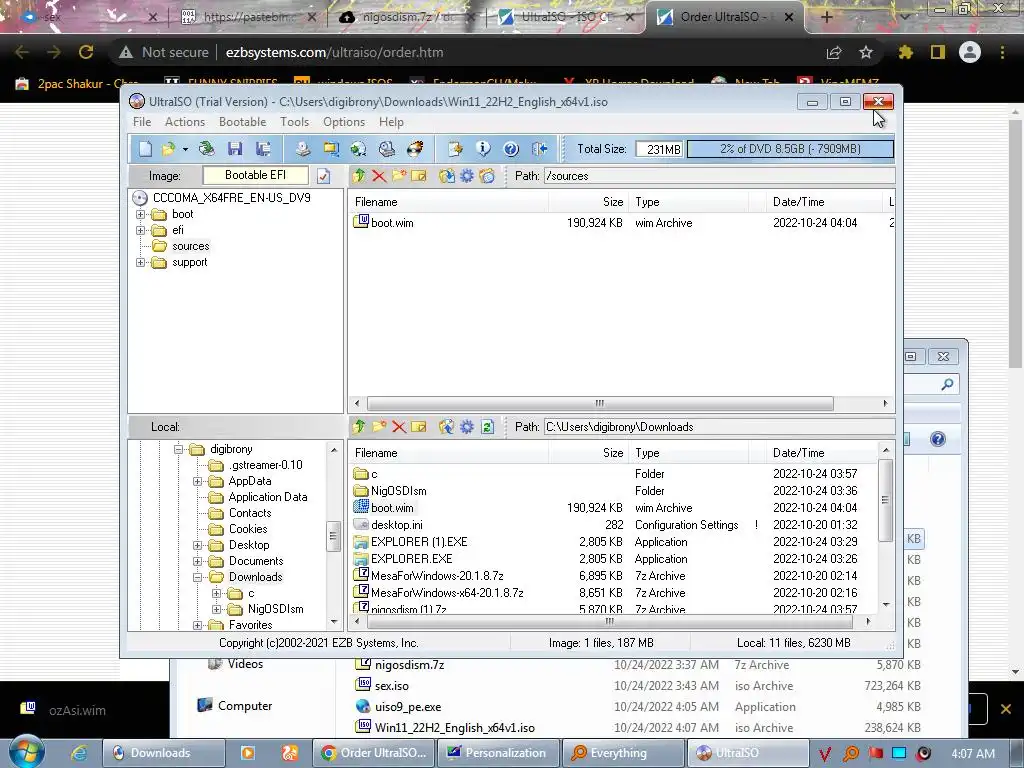Click the Help question mark toolbar icon
Image resolution: width=1024 pixels, height=768 pixels.
(x=511, y=149)
